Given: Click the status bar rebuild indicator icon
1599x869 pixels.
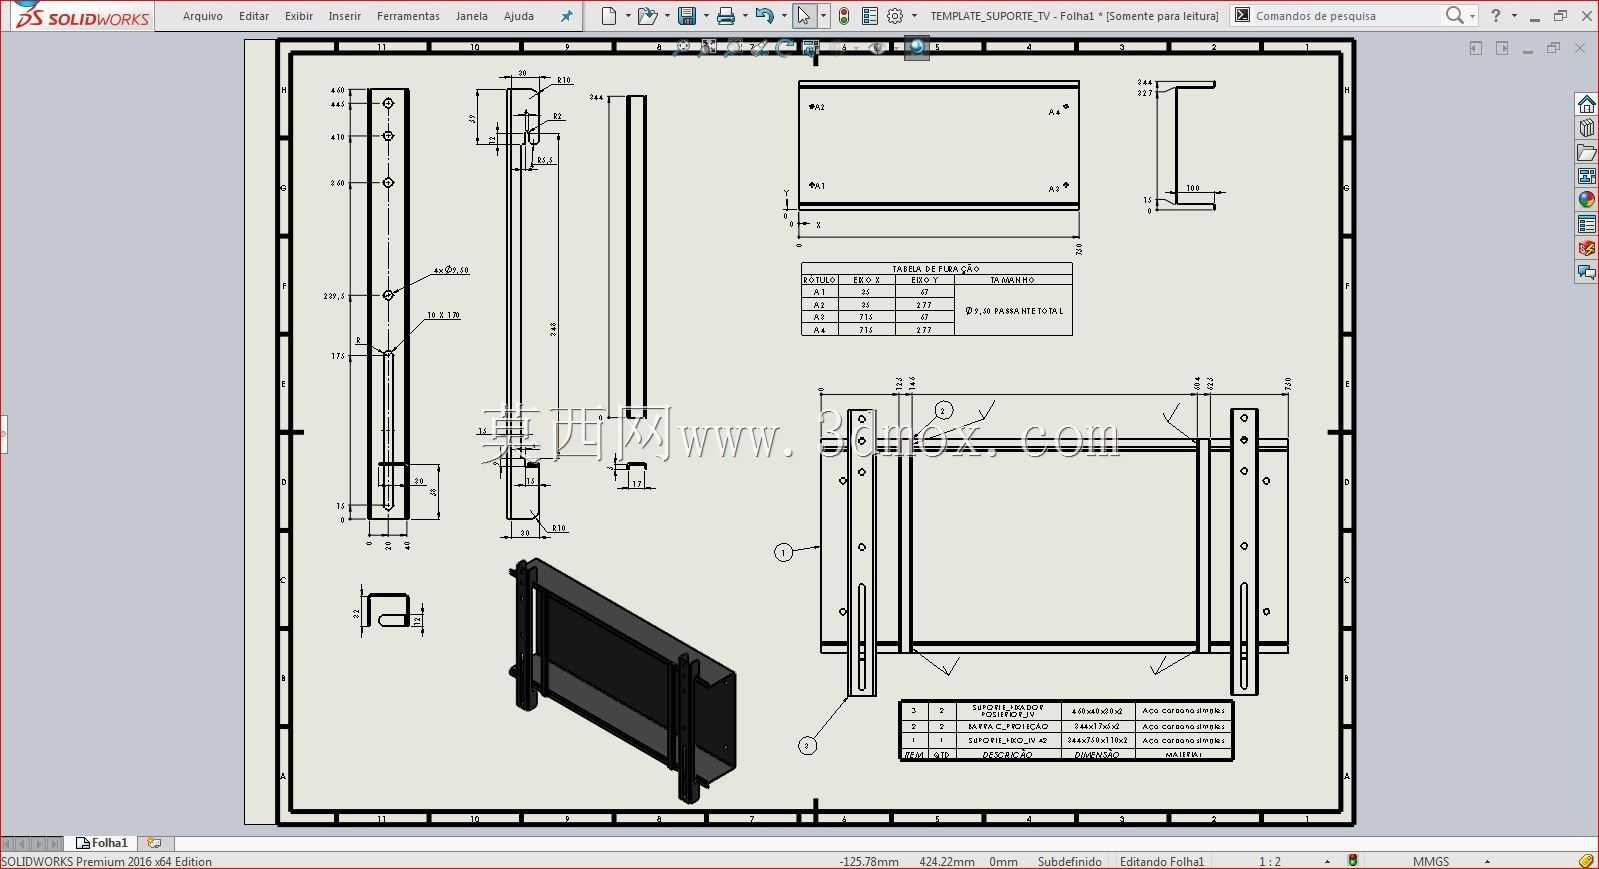Looking at the screenshot, I should (1353, 861).
